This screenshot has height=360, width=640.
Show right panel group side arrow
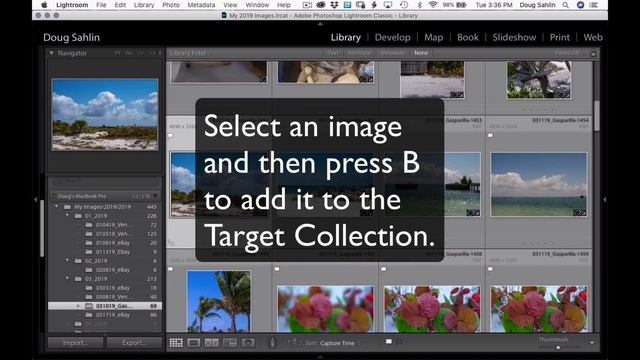pos(604,200)
